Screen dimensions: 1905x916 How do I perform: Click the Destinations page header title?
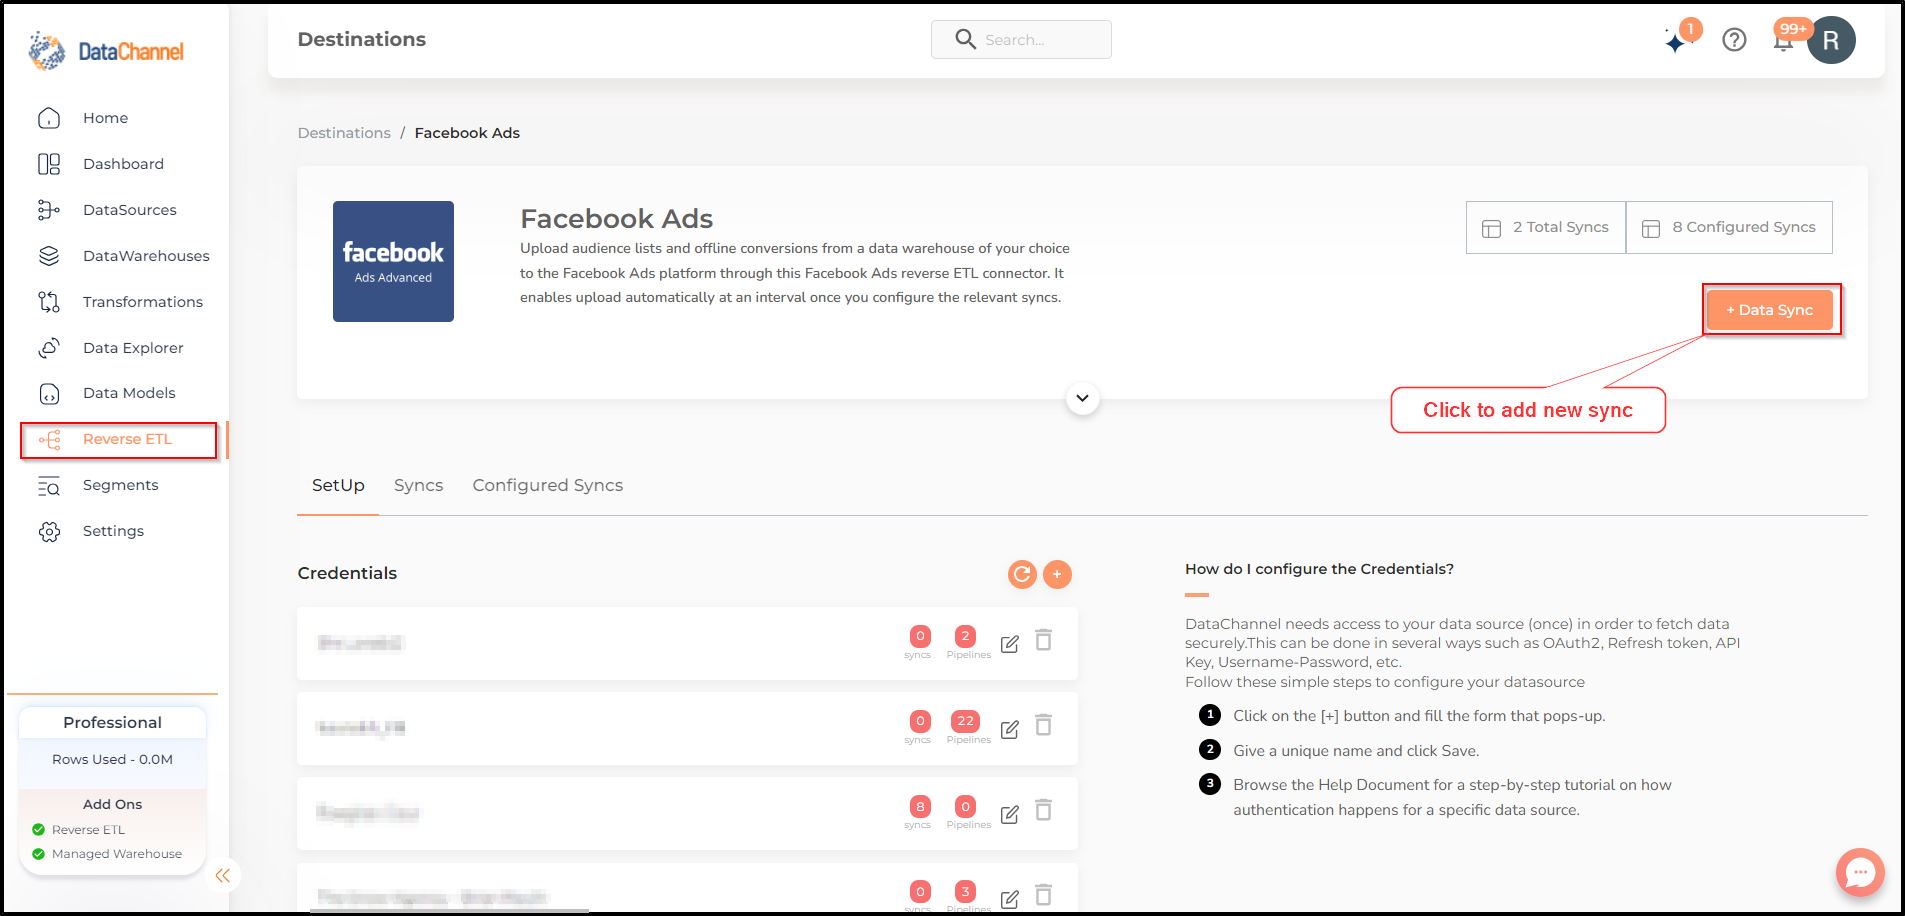coord(361,39)
